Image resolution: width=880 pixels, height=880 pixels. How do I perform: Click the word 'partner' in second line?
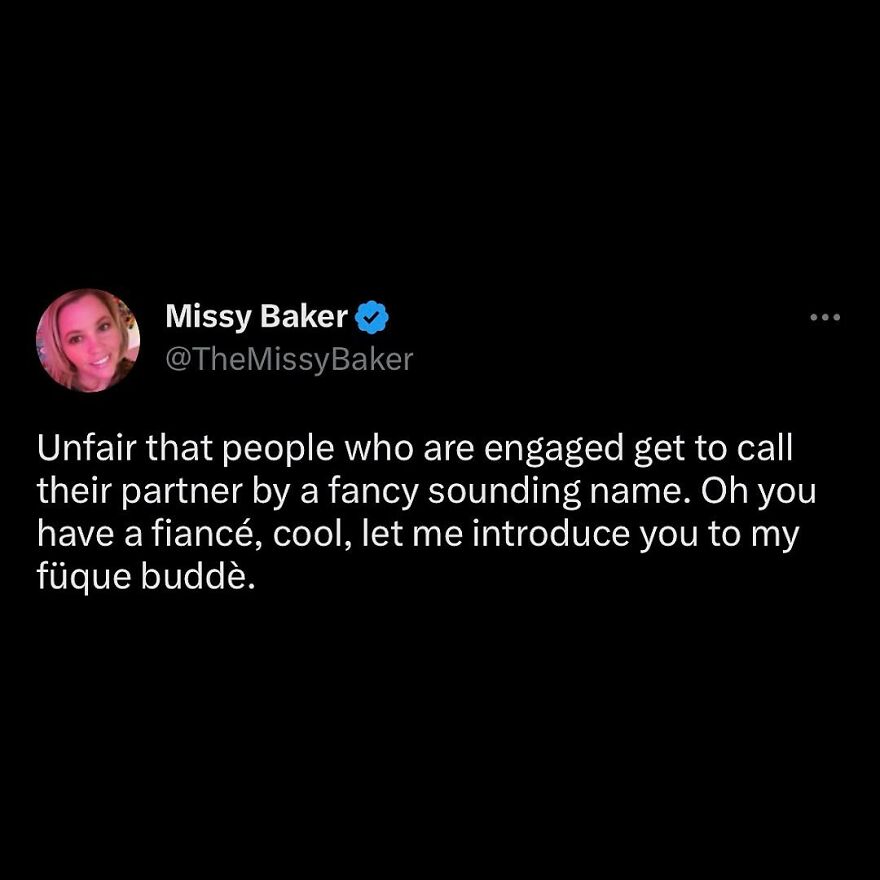tap(181, 492)
